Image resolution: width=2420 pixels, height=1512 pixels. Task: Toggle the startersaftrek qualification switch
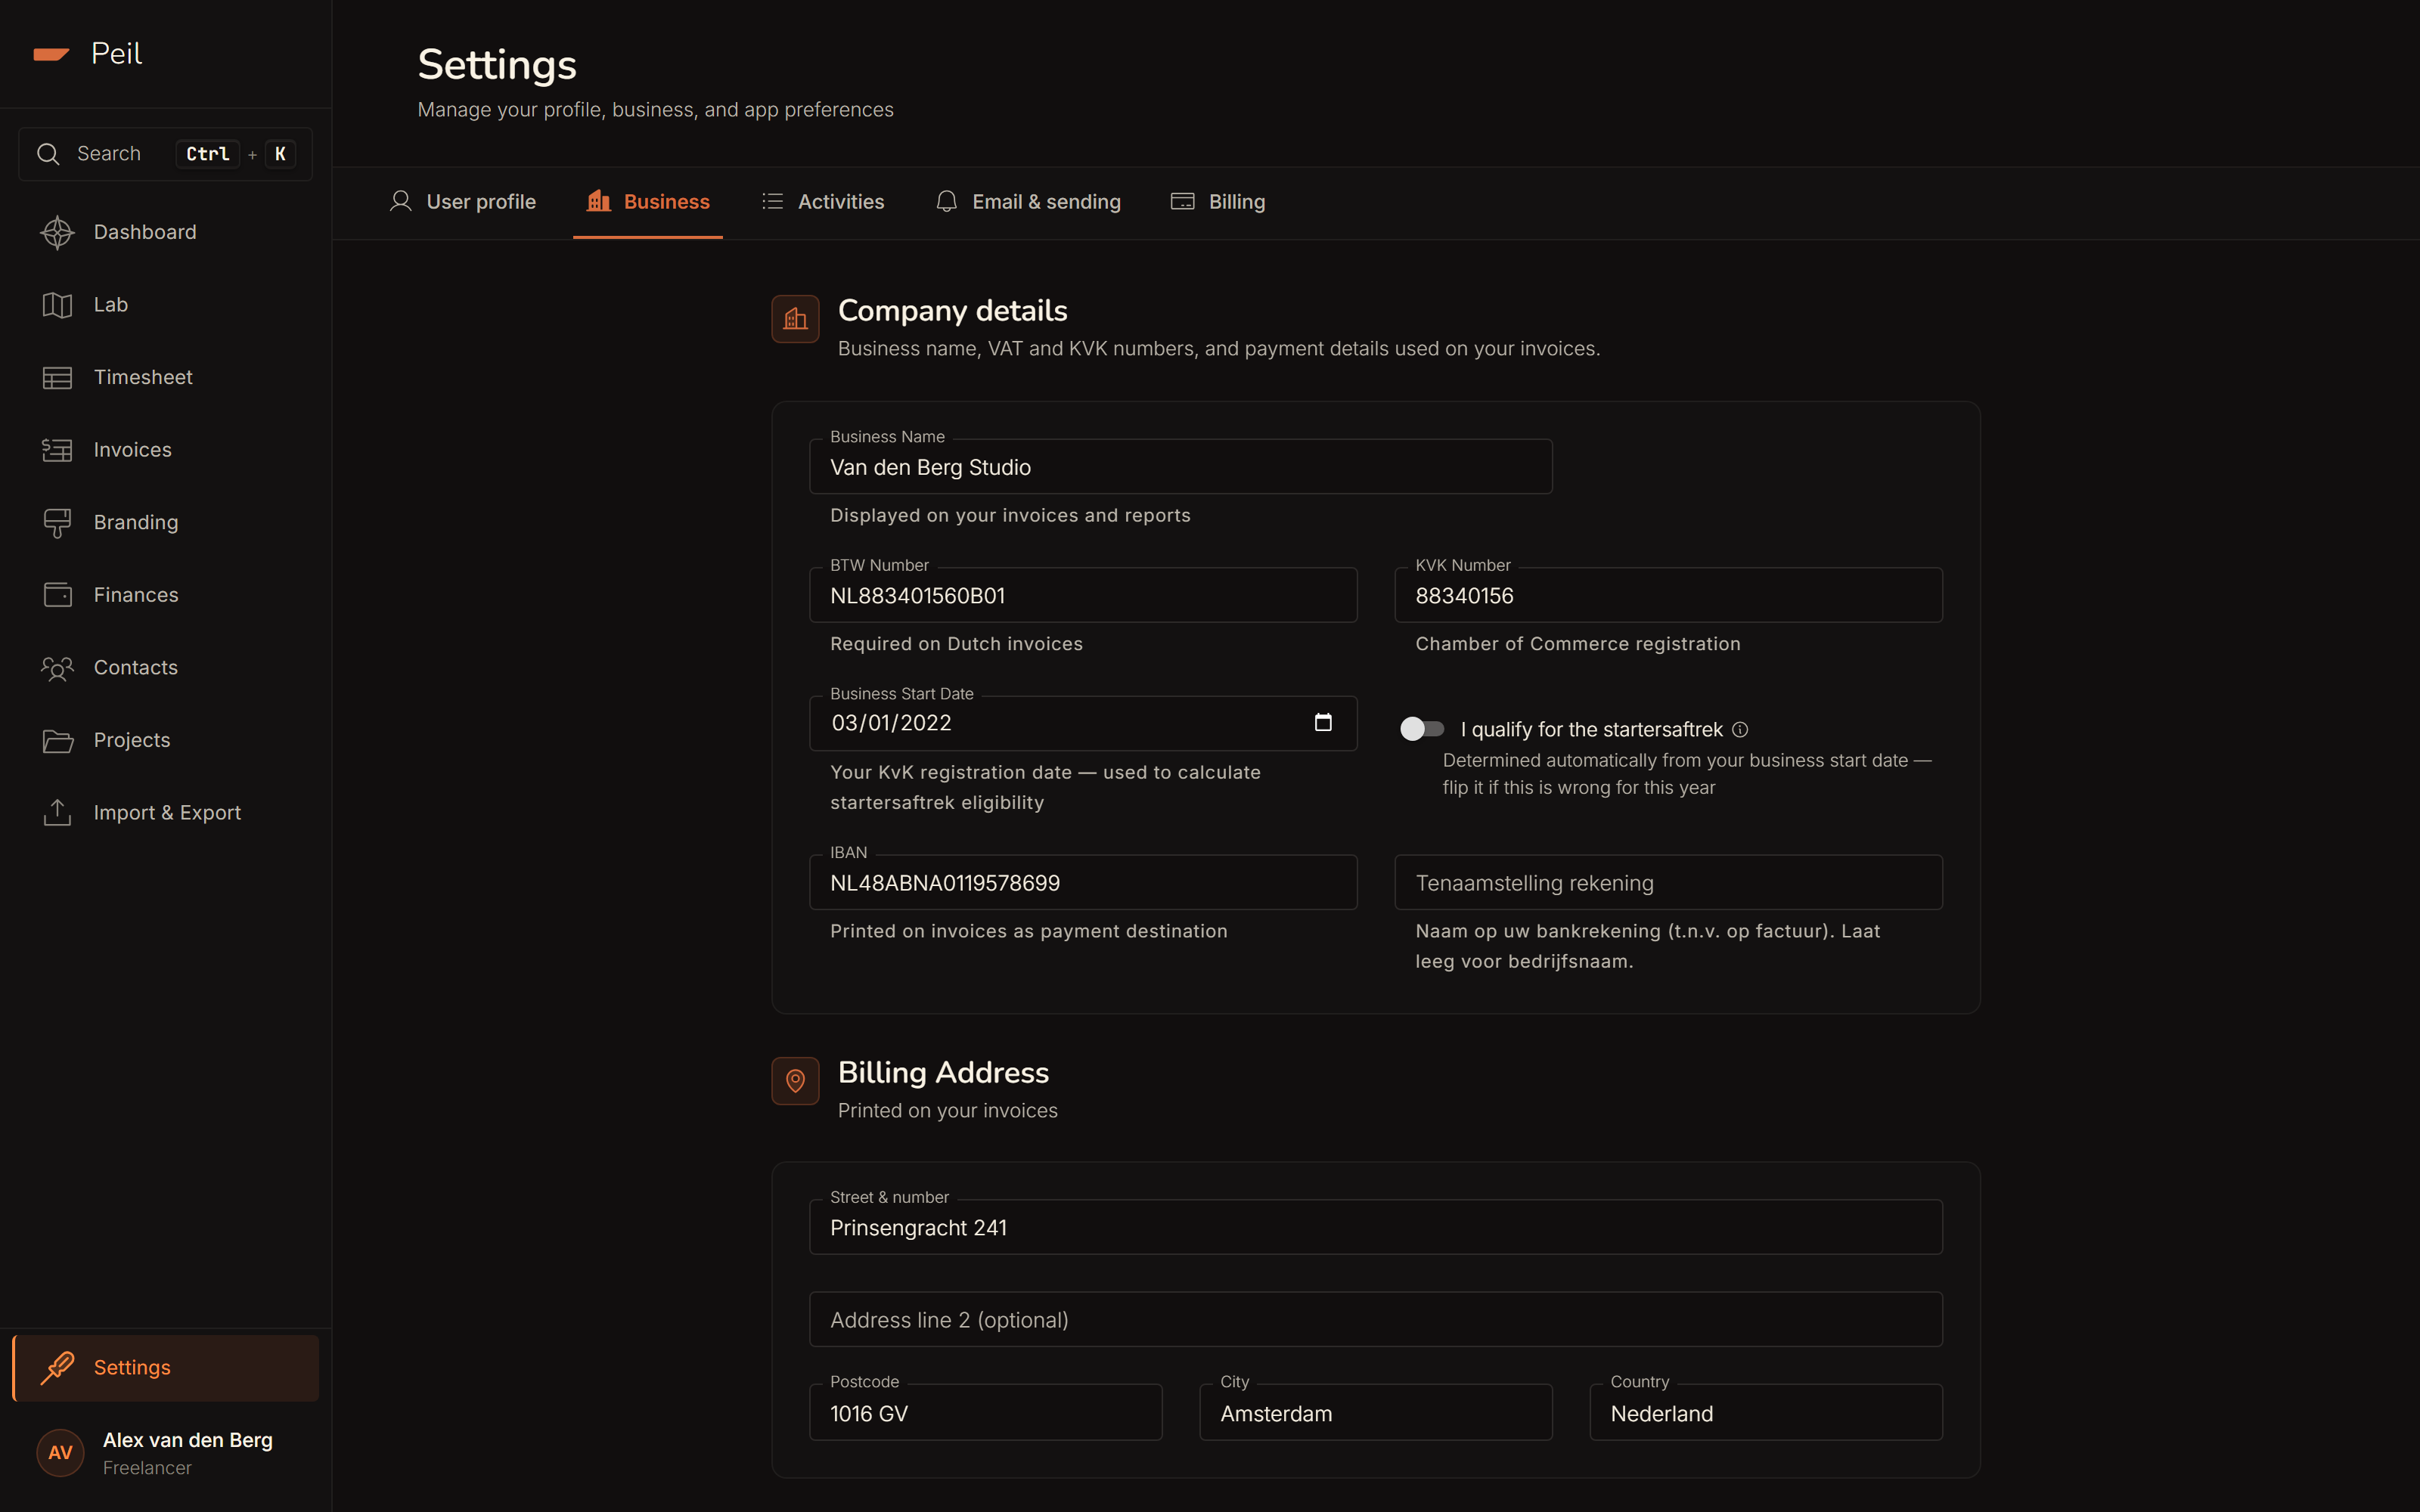coord(1422,729)
